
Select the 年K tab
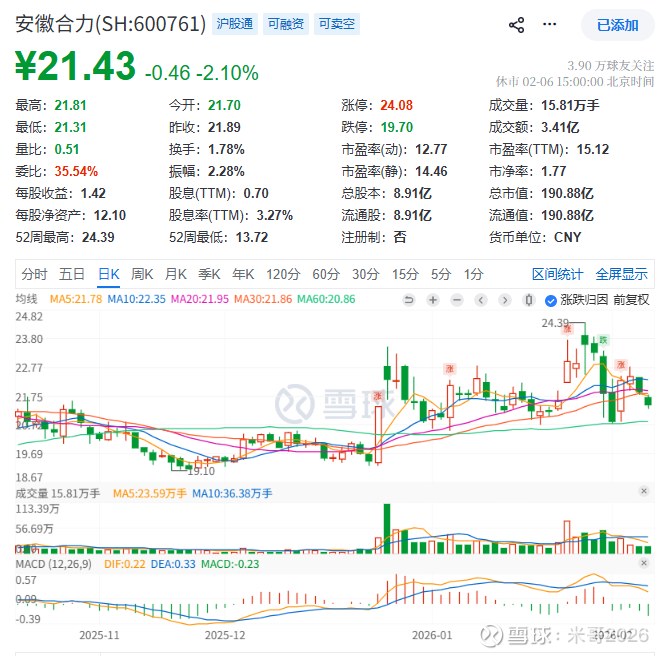[x=243, y=274]
